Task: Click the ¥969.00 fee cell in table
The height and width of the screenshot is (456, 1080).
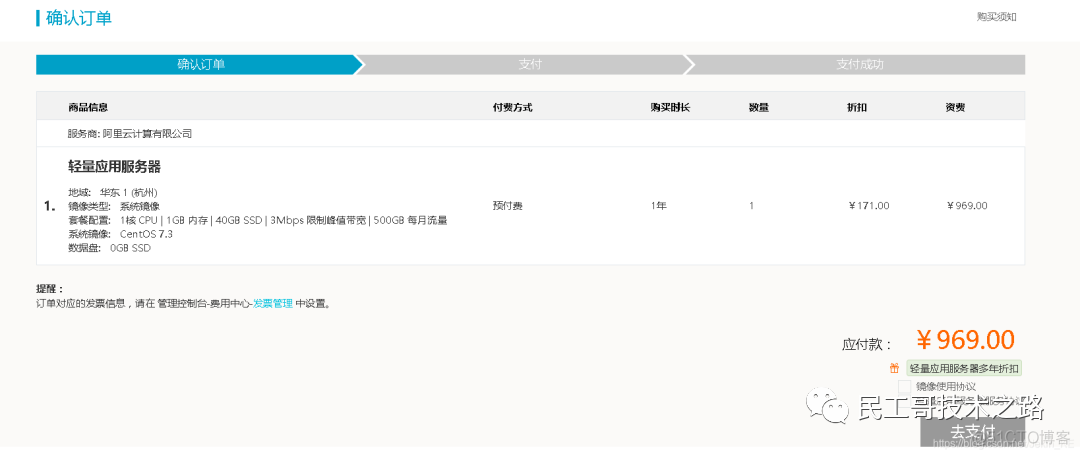Action: tap(967, 206)
